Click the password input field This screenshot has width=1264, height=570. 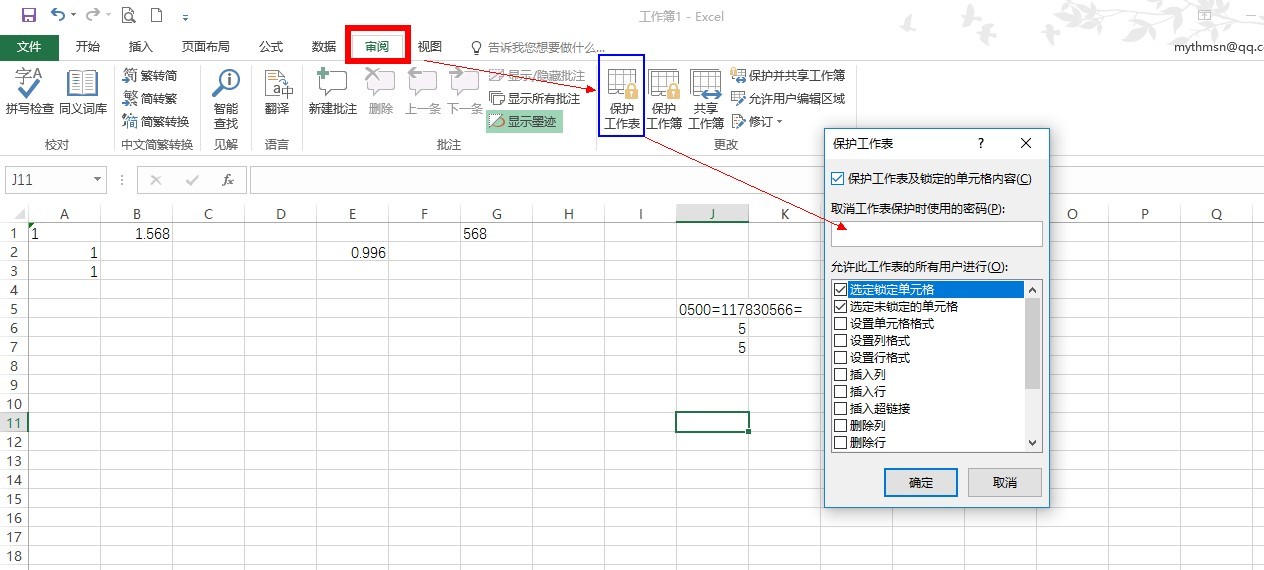(x=937, y=234)
